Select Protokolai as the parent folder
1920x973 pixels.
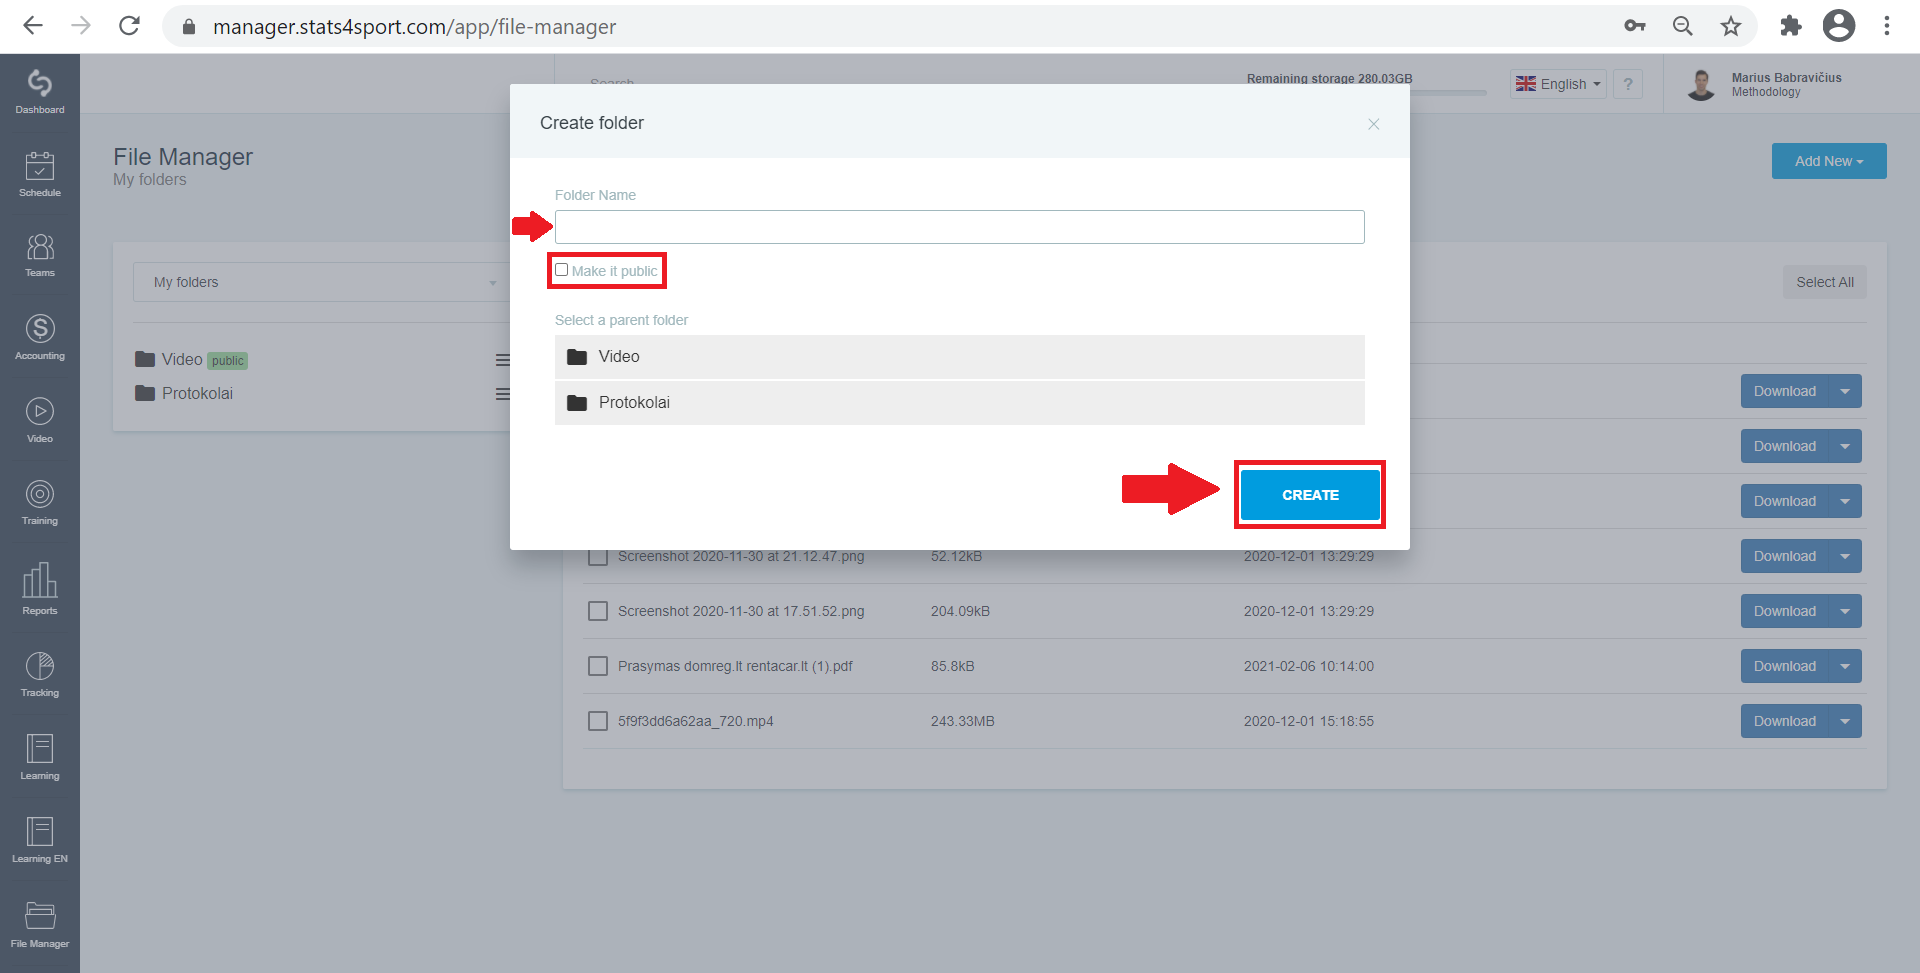(960, 403)
